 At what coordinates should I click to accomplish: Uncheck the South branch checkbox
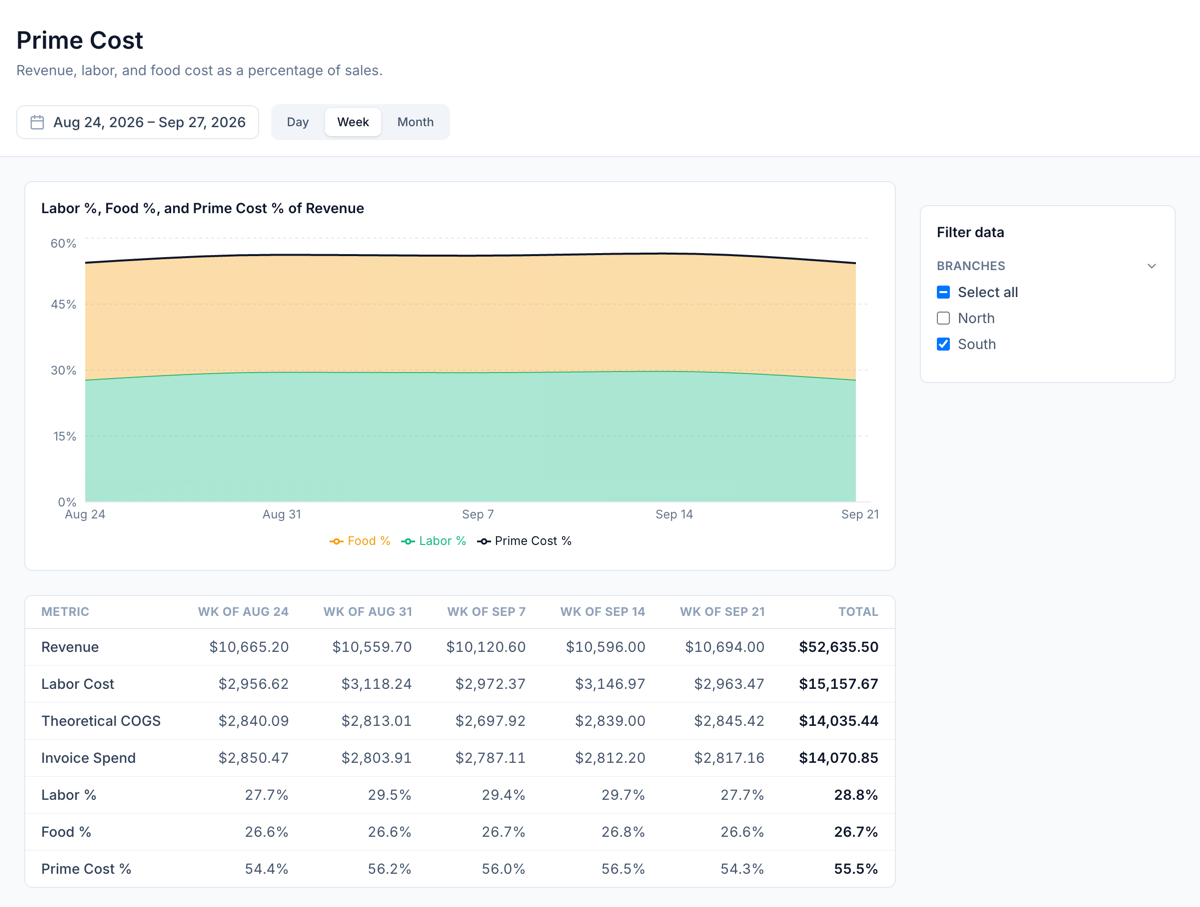pyautogui.click(x=943, y=344)
